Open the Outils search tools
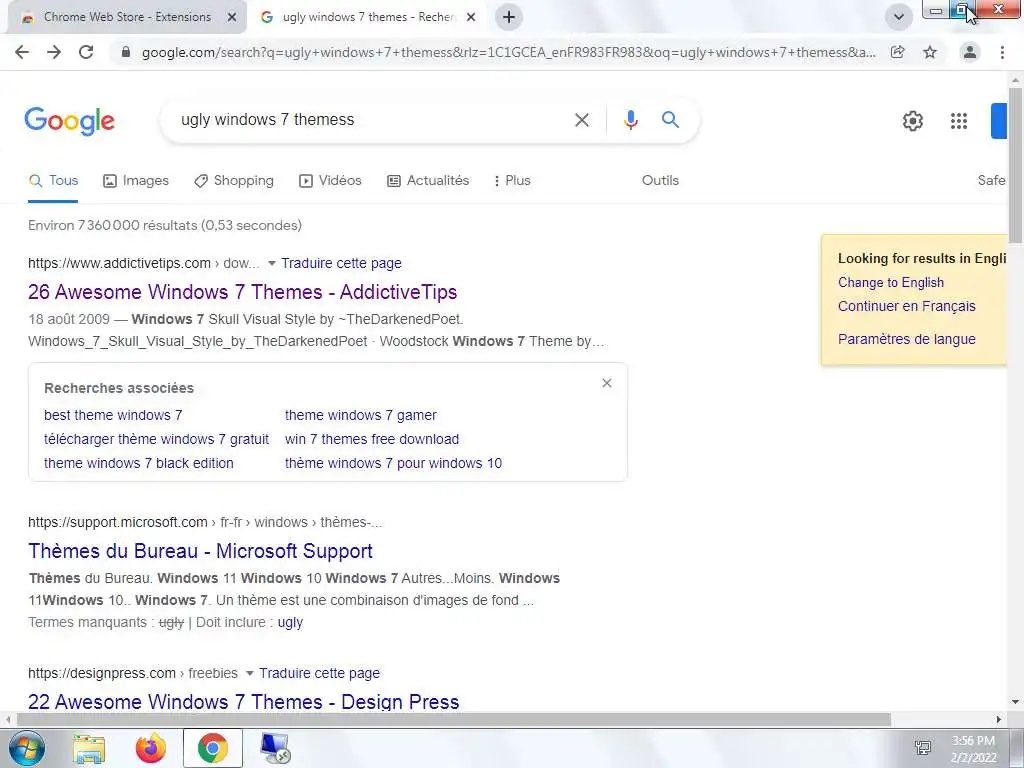This screenshot has width=1024, height=768. [x=660, y=181]
